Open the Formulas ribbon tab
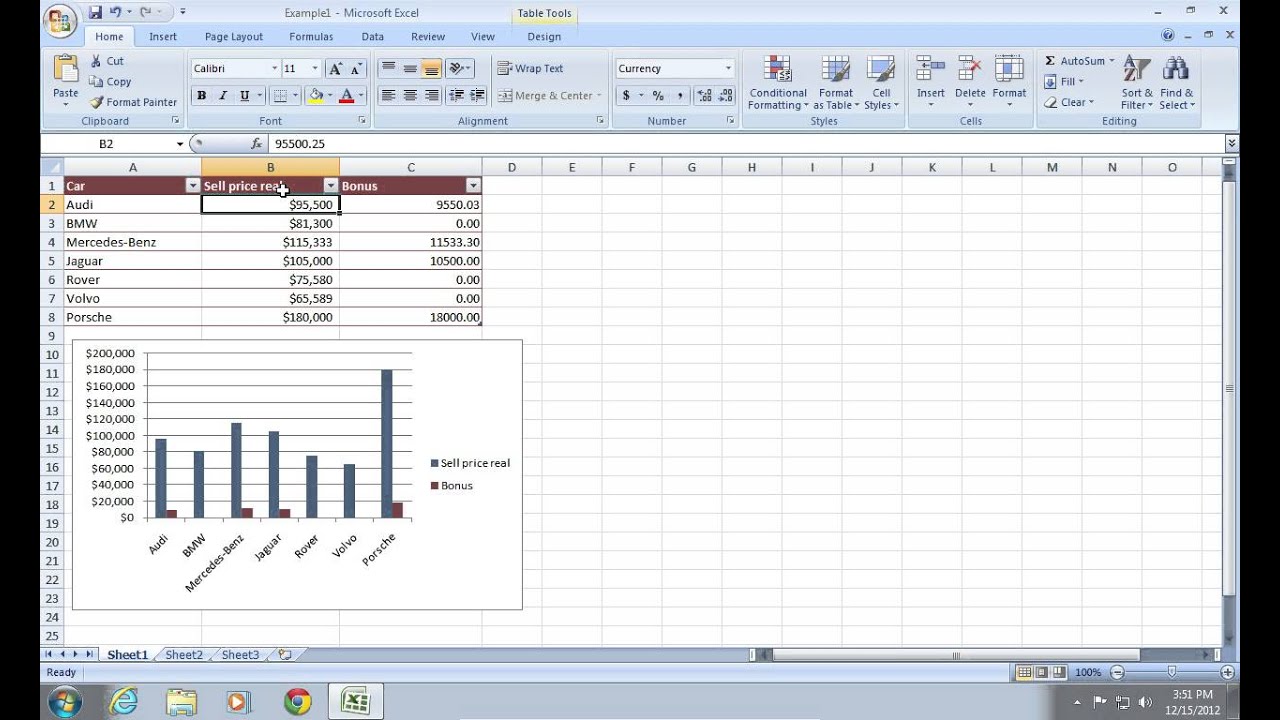1280x720 pixels. [311, 37]
